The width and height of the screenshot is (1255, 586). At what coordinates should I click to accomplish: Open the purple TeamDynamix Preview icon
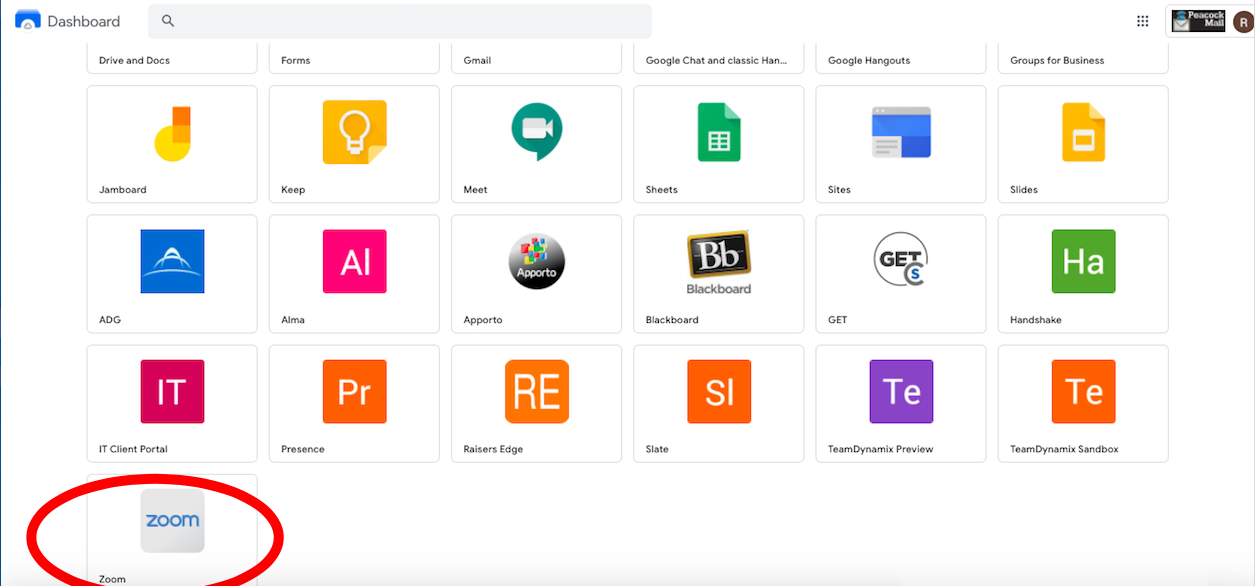pos(901,392)
